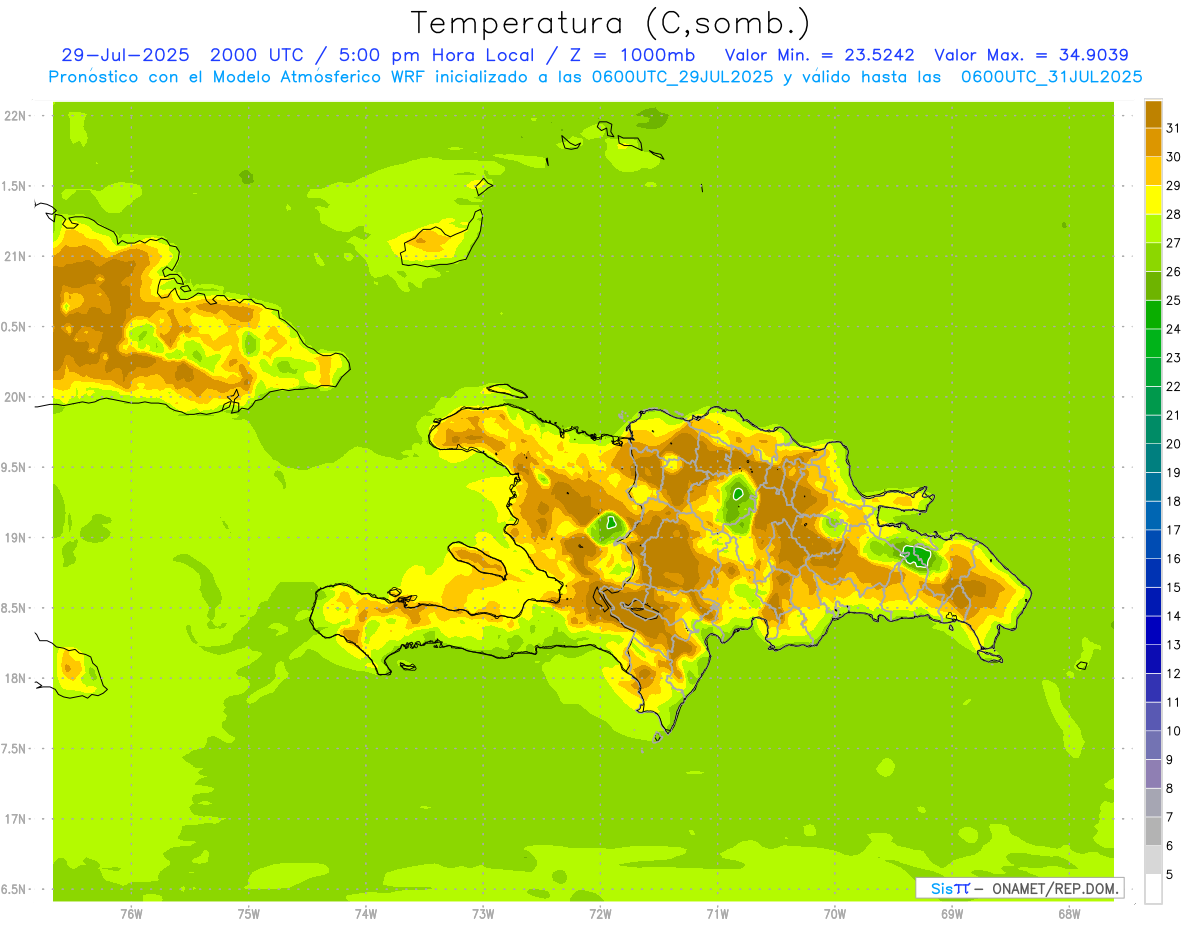Click the '9.5N' latitude label
The image size is (1200, 927).
tap(15, 467)
